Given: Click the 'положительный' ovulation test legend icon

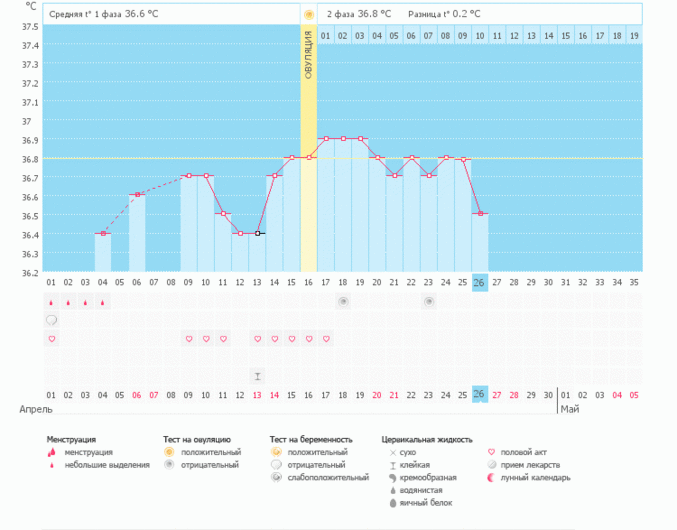Looking at the screenshot, I should pos(168,452).
